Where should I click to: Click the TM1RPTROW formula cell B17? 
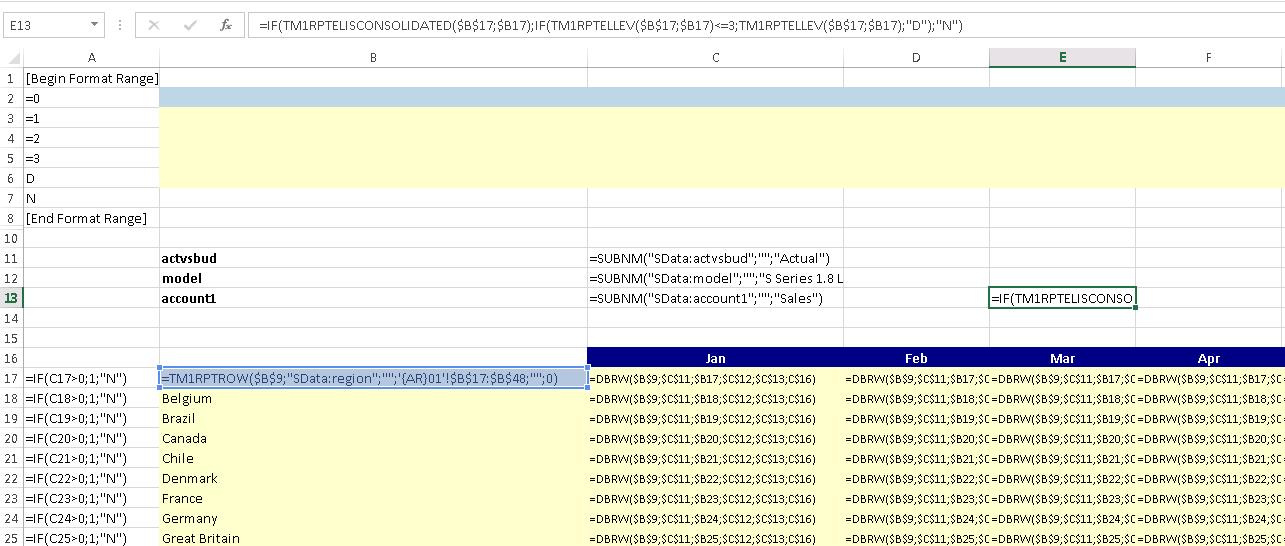coord(373,378)
